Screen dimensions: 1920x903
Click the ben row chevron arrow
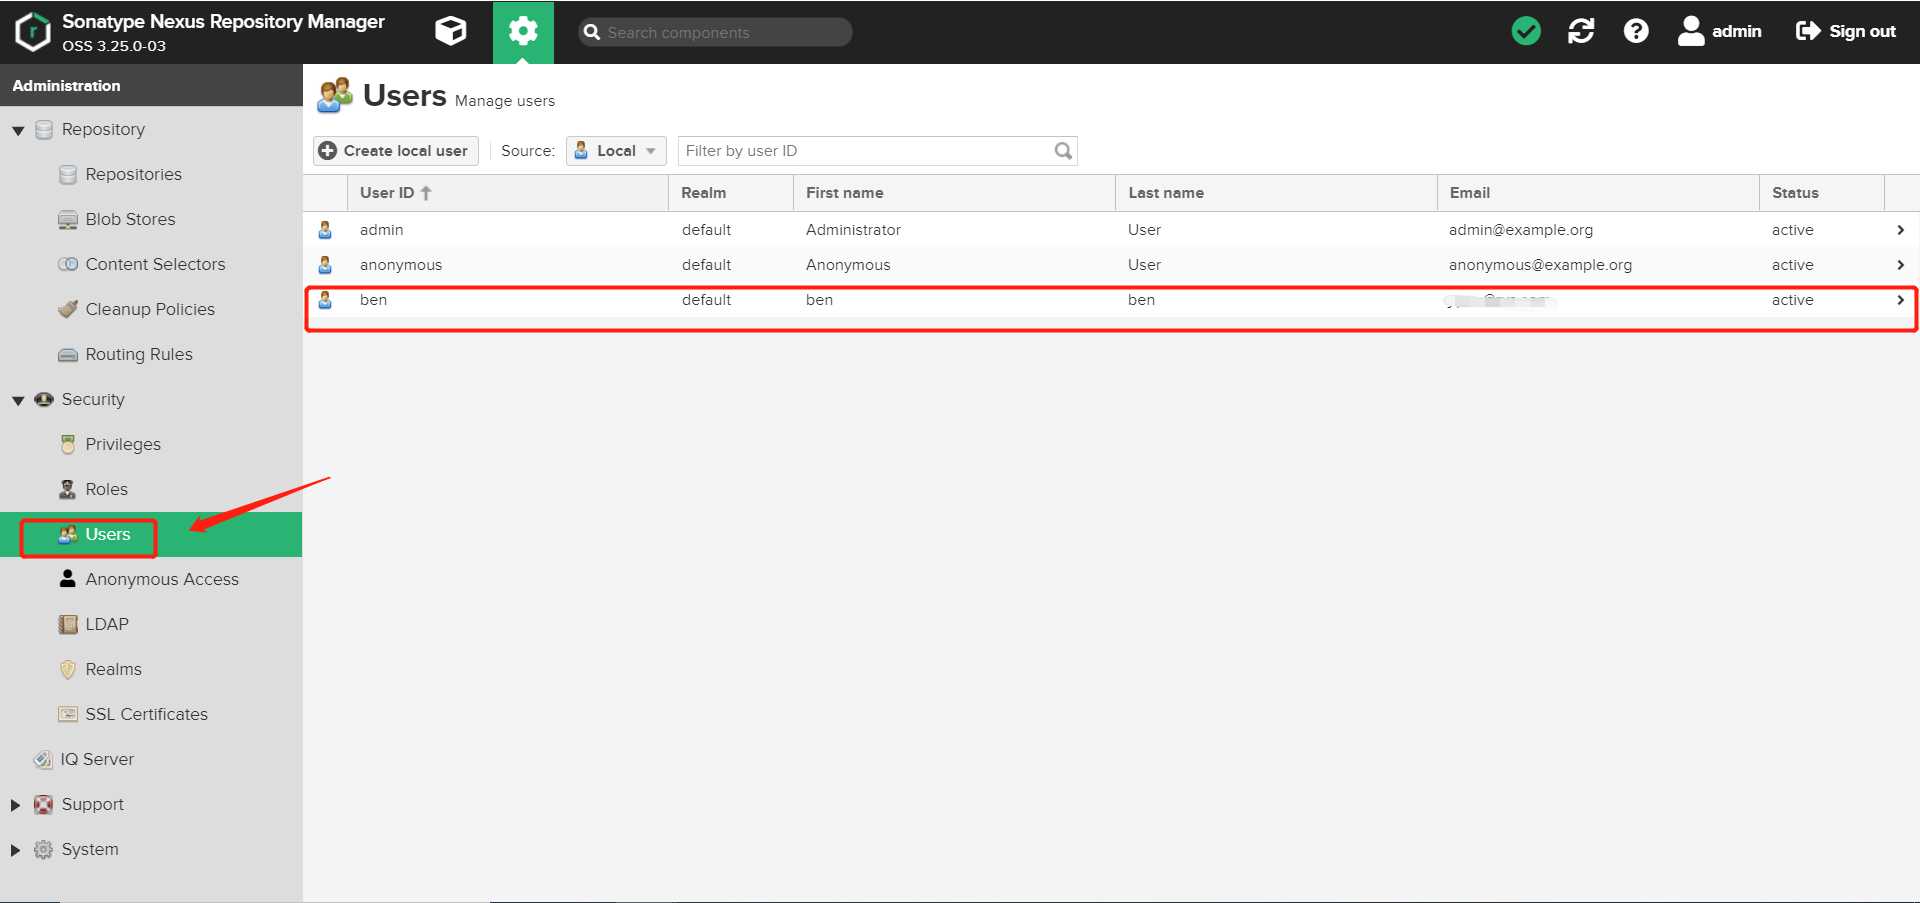click(1900, 300)
